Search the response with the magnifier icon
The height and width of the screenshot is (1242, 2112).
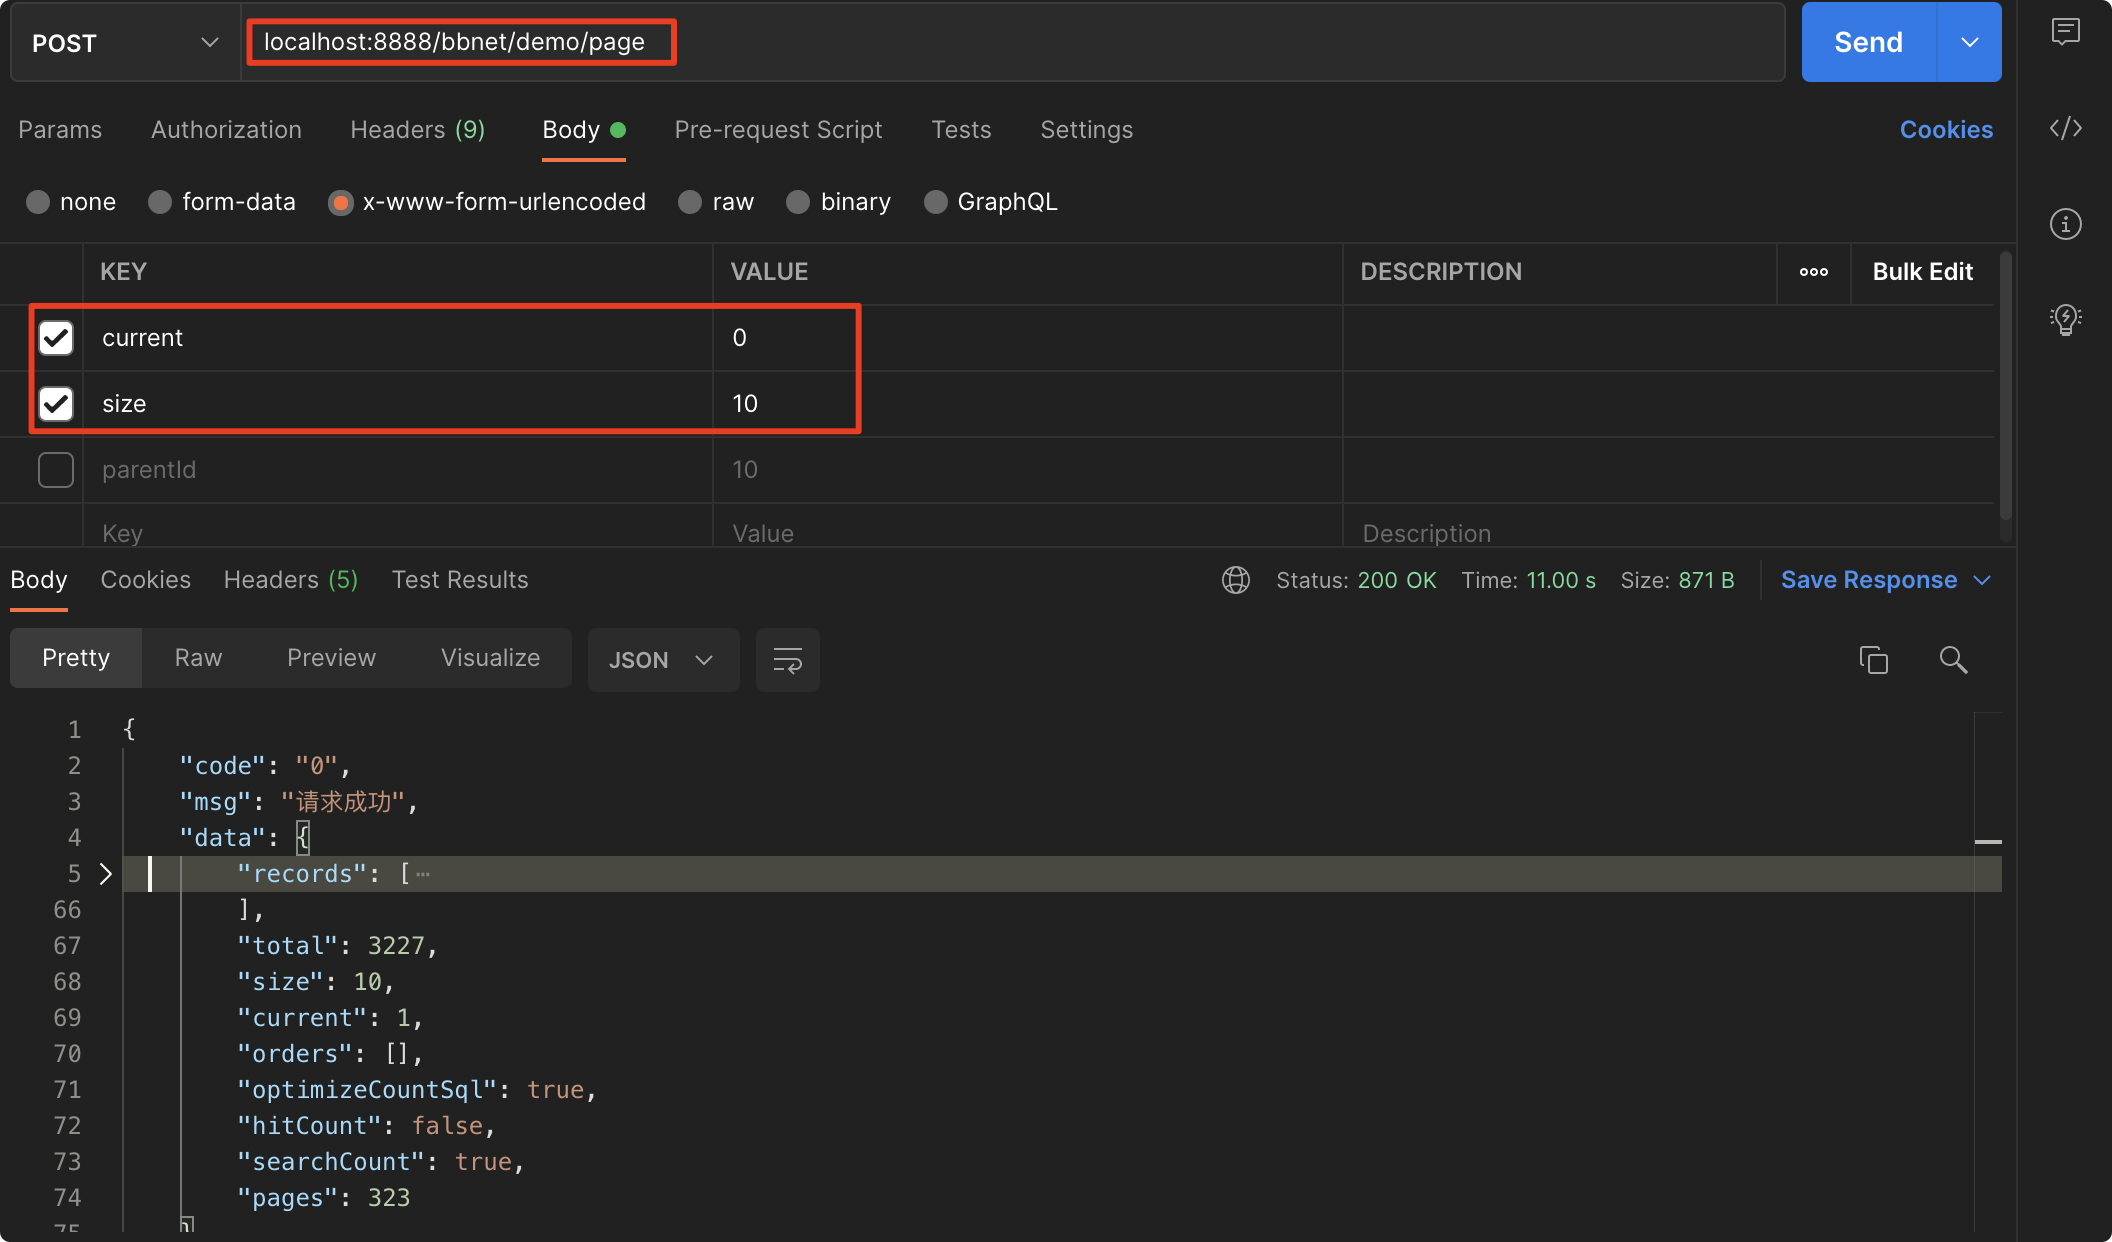pos(1953,660)
